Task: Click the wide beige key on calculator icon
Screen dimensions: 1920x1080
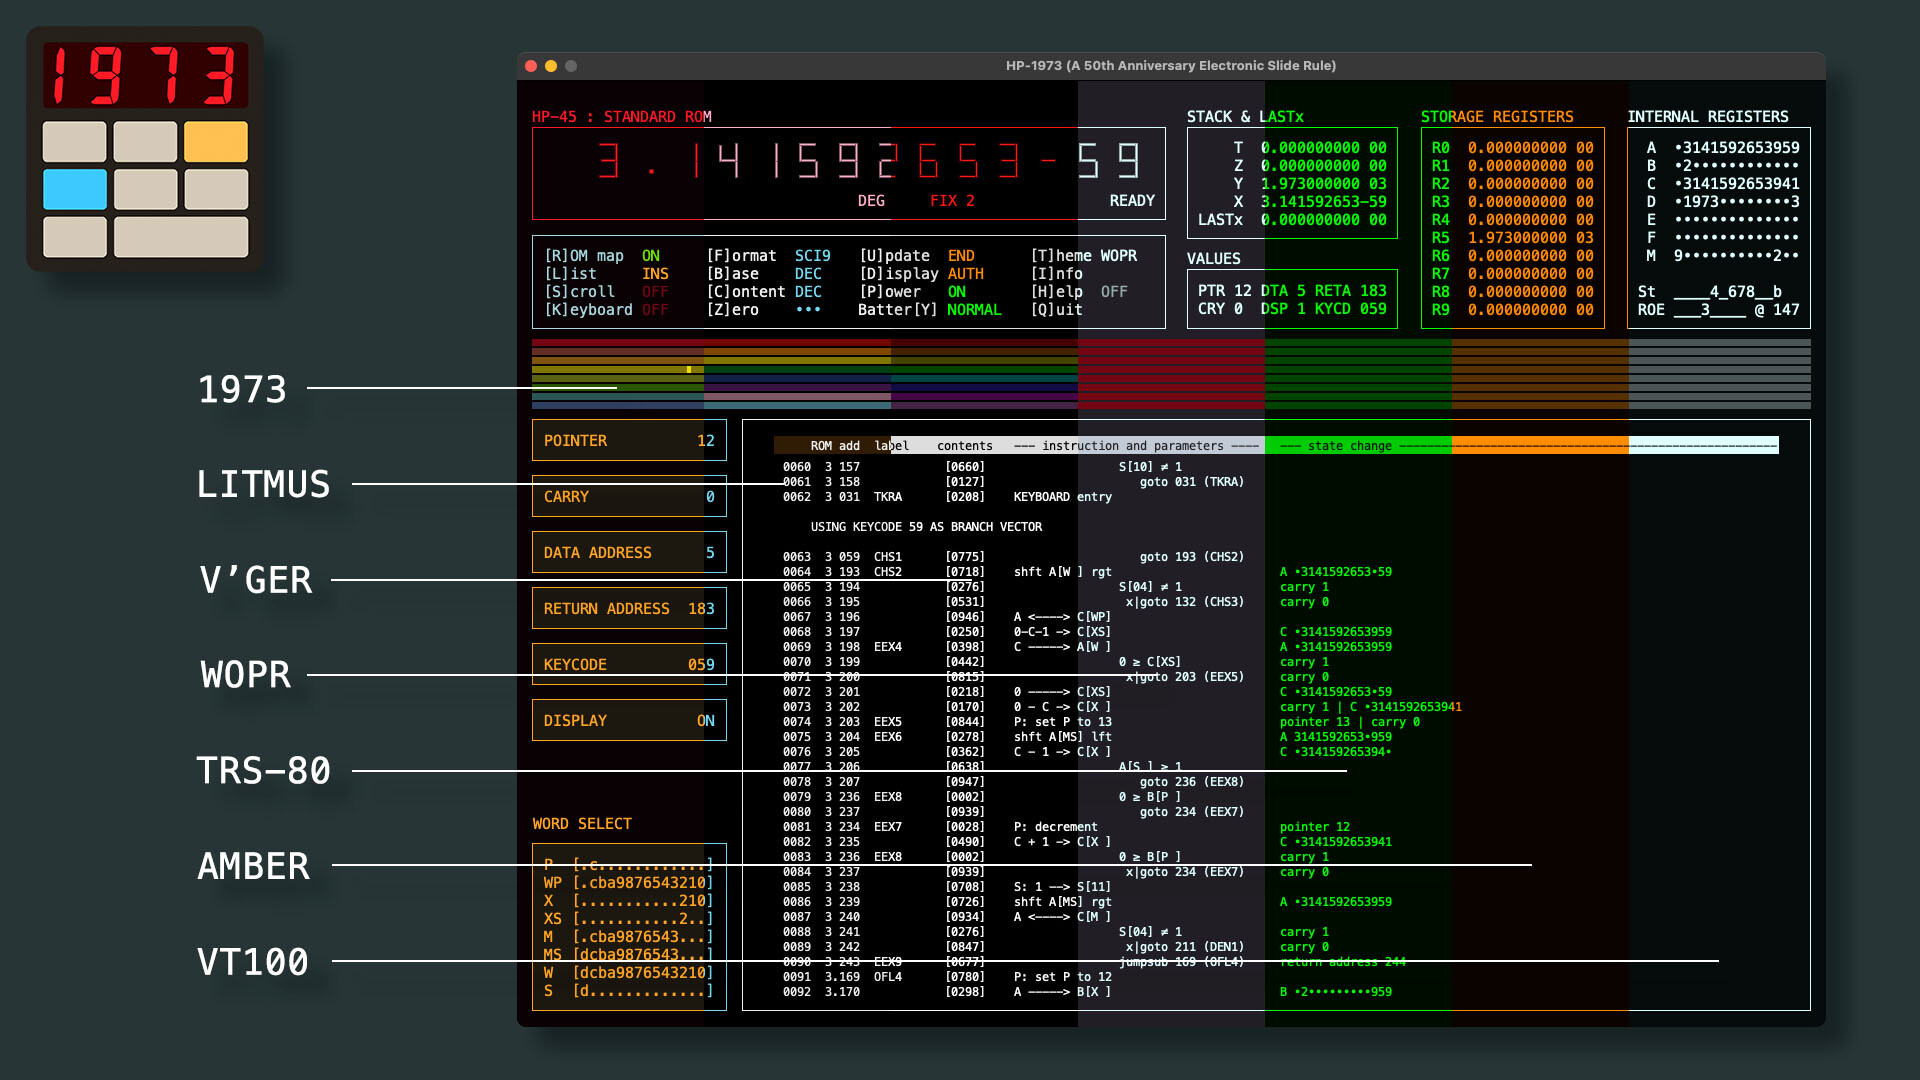Action: coord(181,237)
